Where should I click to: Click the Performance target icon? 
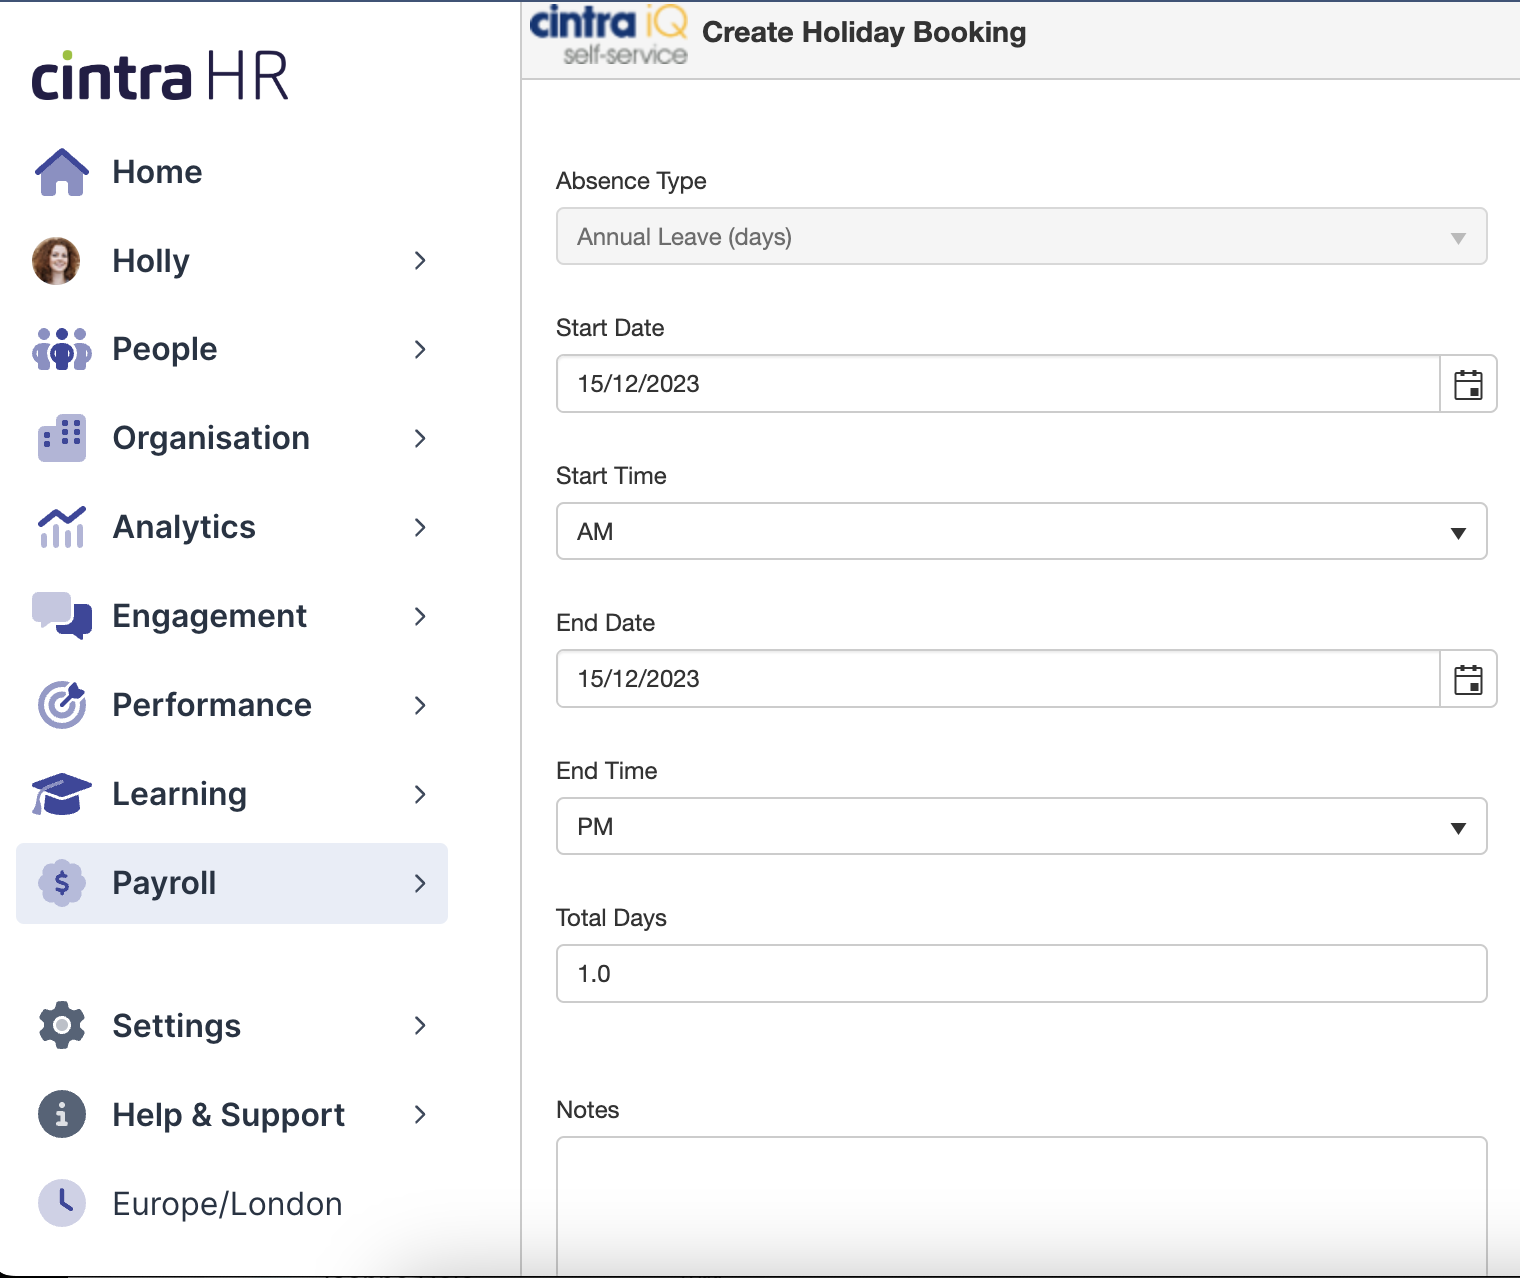62,705
